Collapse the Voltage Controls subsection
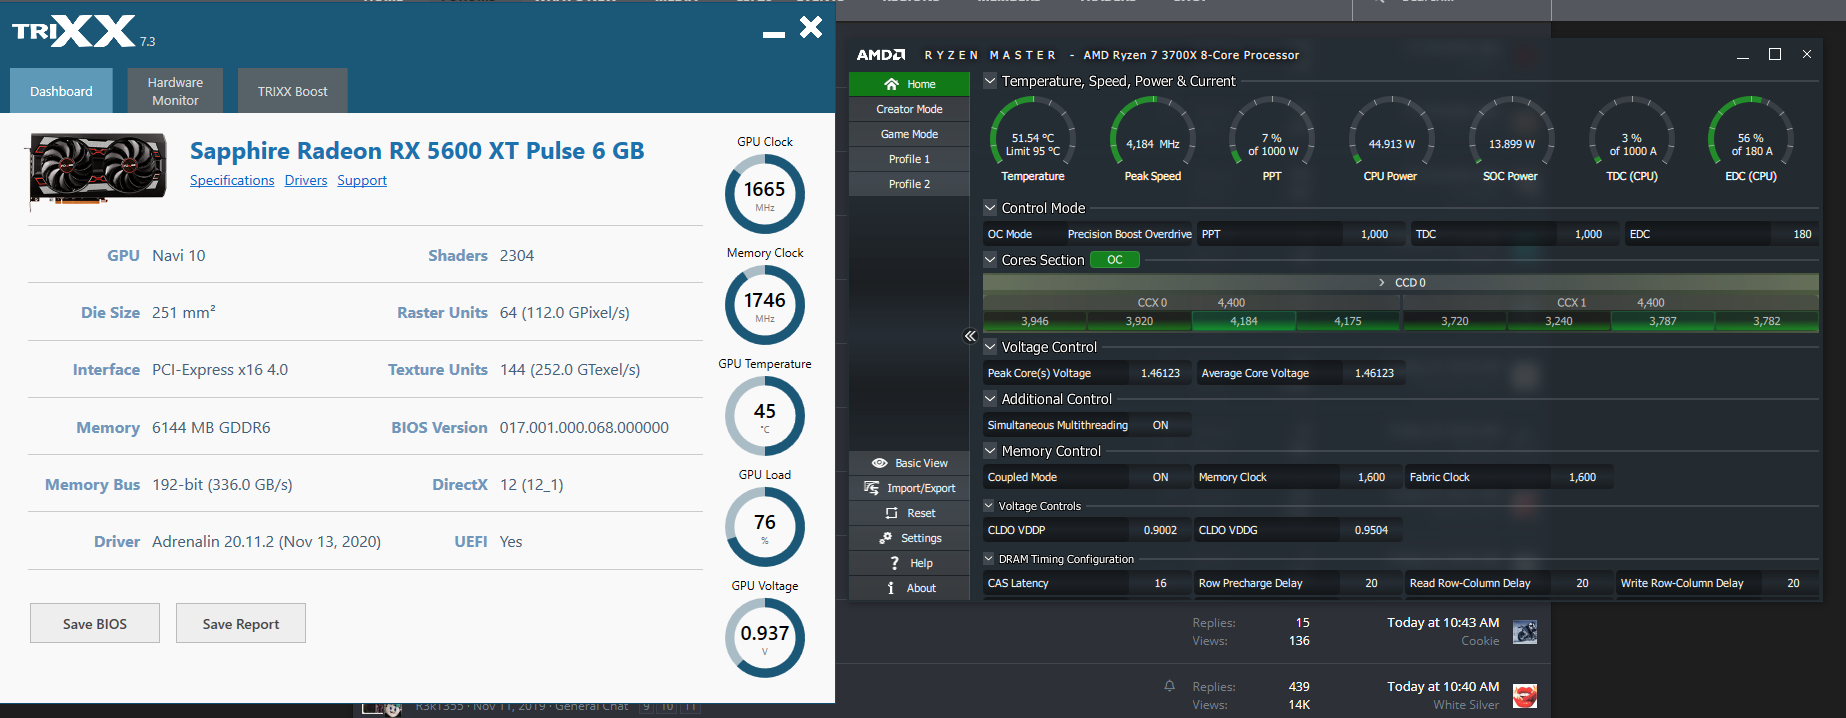Image resolution: width=1846 pixels, height=718 pixels. 989,506
